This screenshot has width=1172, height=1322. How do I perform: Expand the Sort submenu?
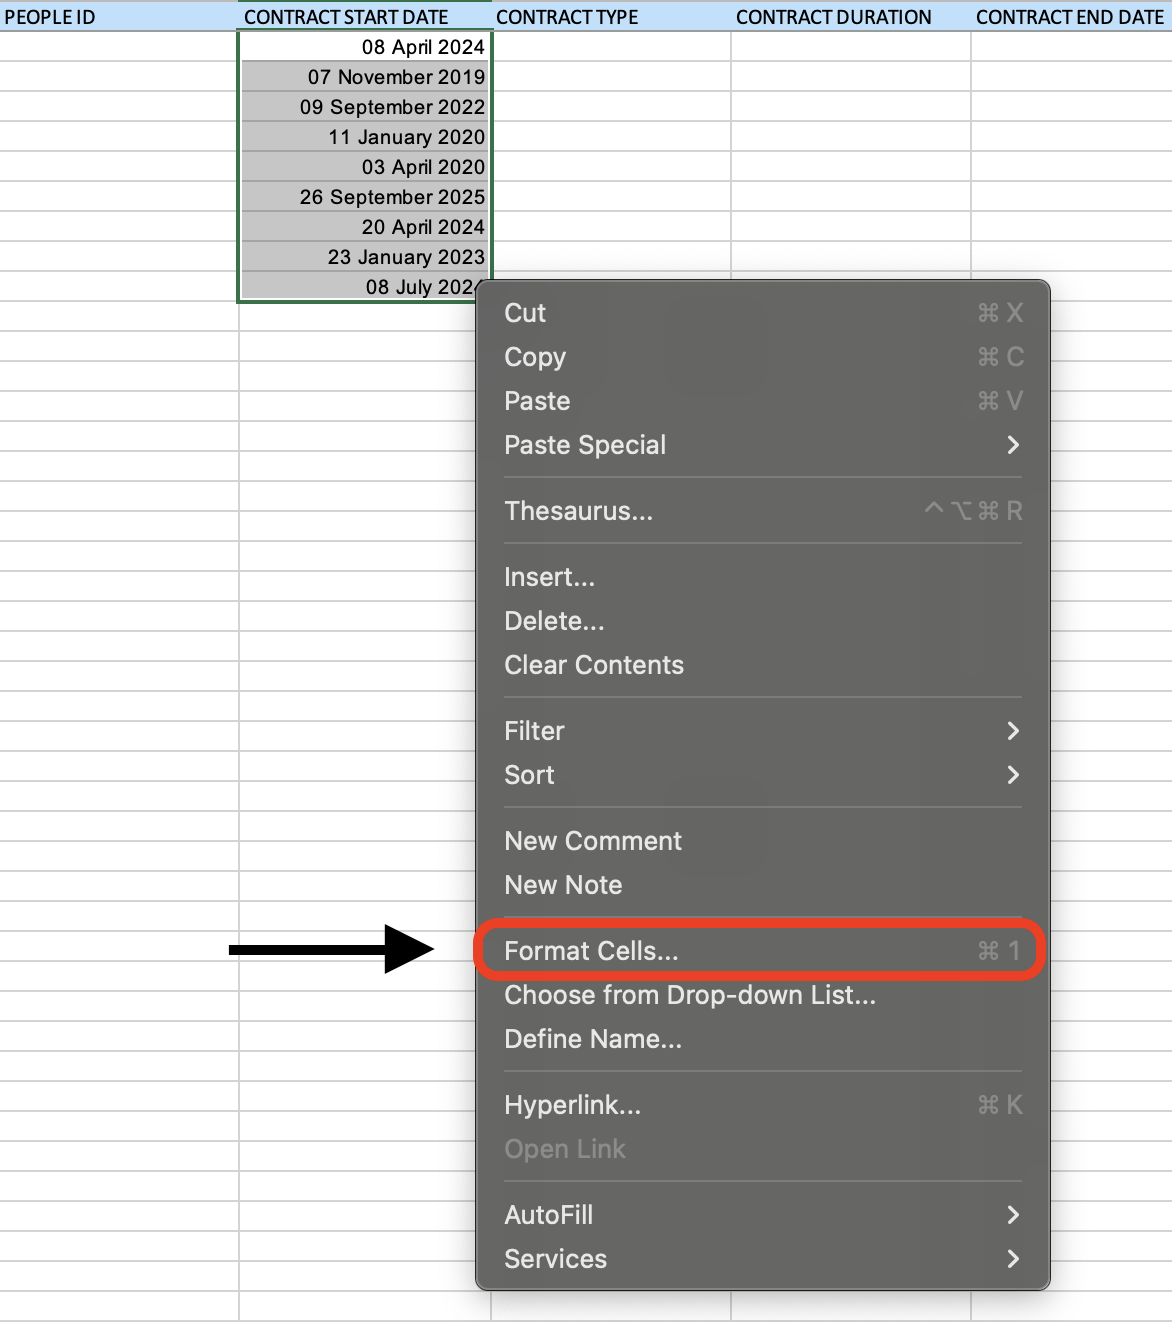[x=529, y=775]
